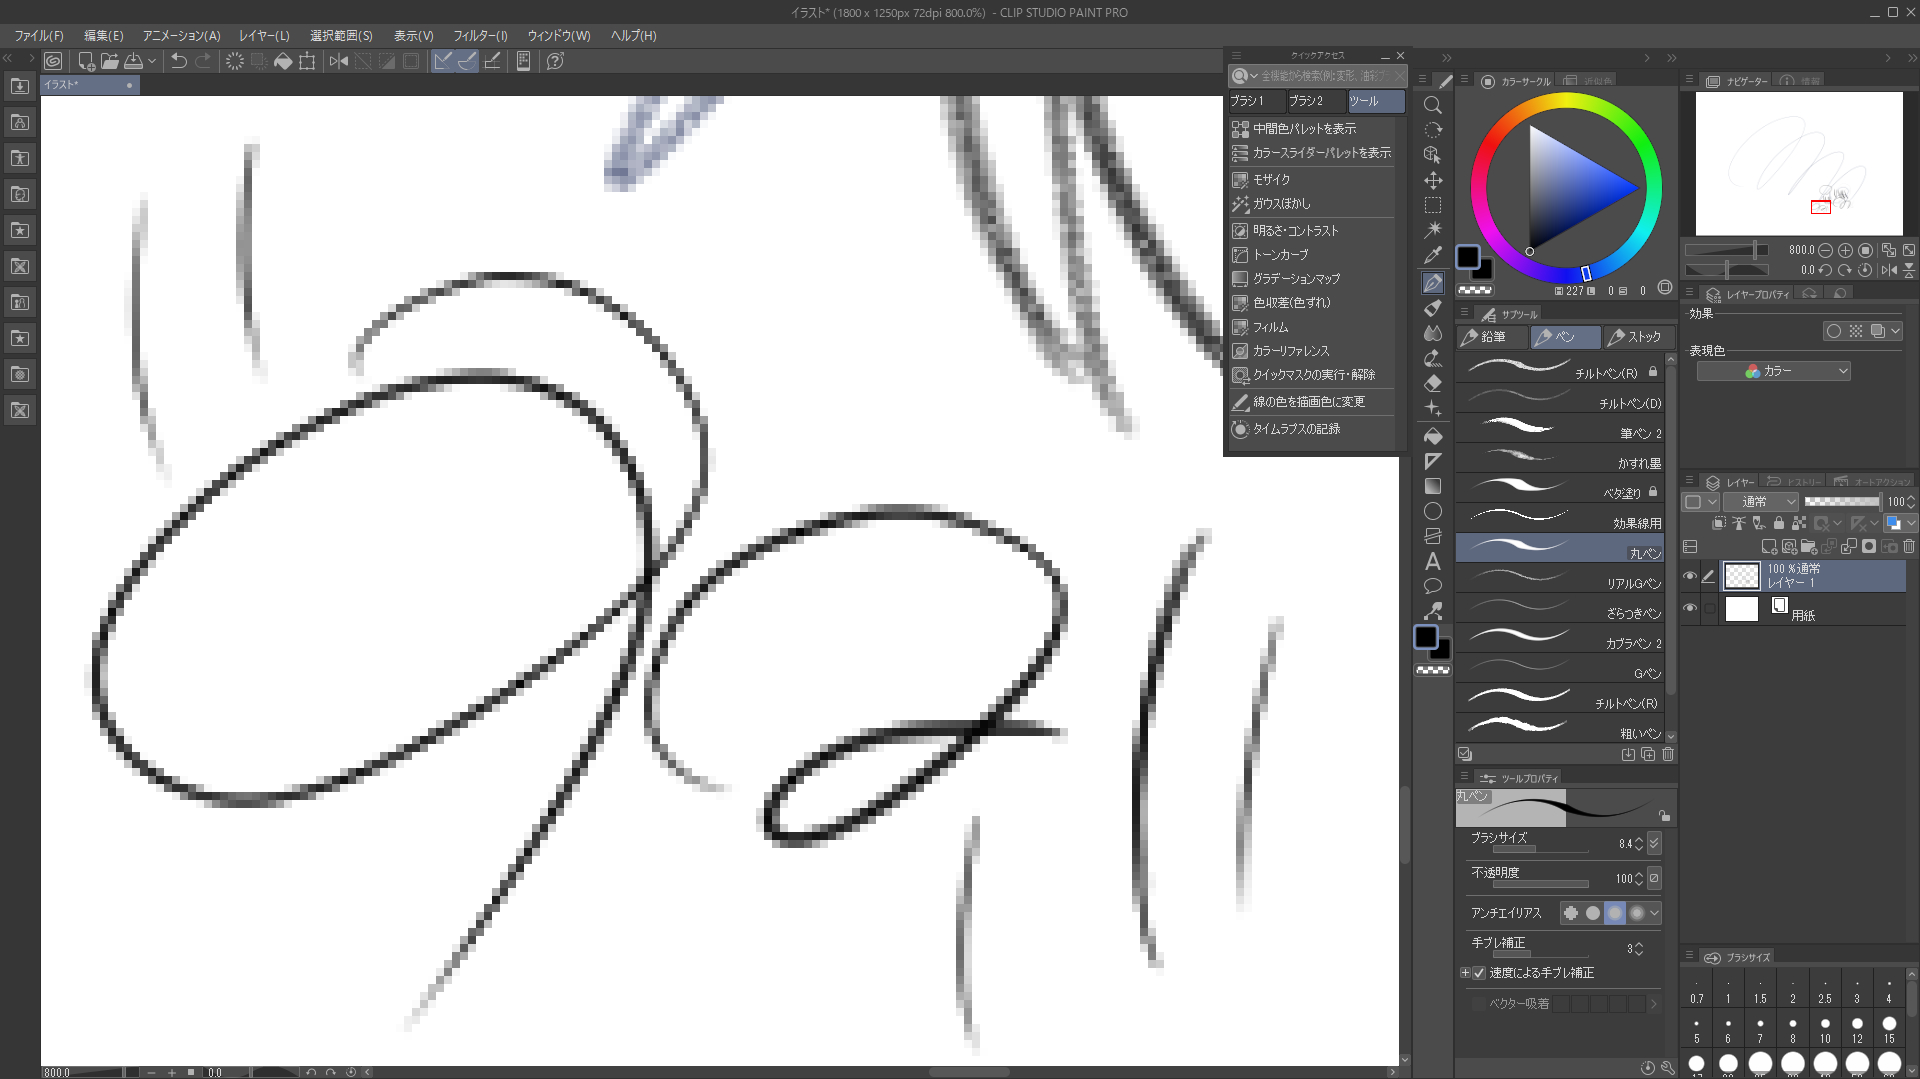This screenshot has width=1920, height=1079.
Task: Click the main black color swatch
Action: tap(1466, 257)
